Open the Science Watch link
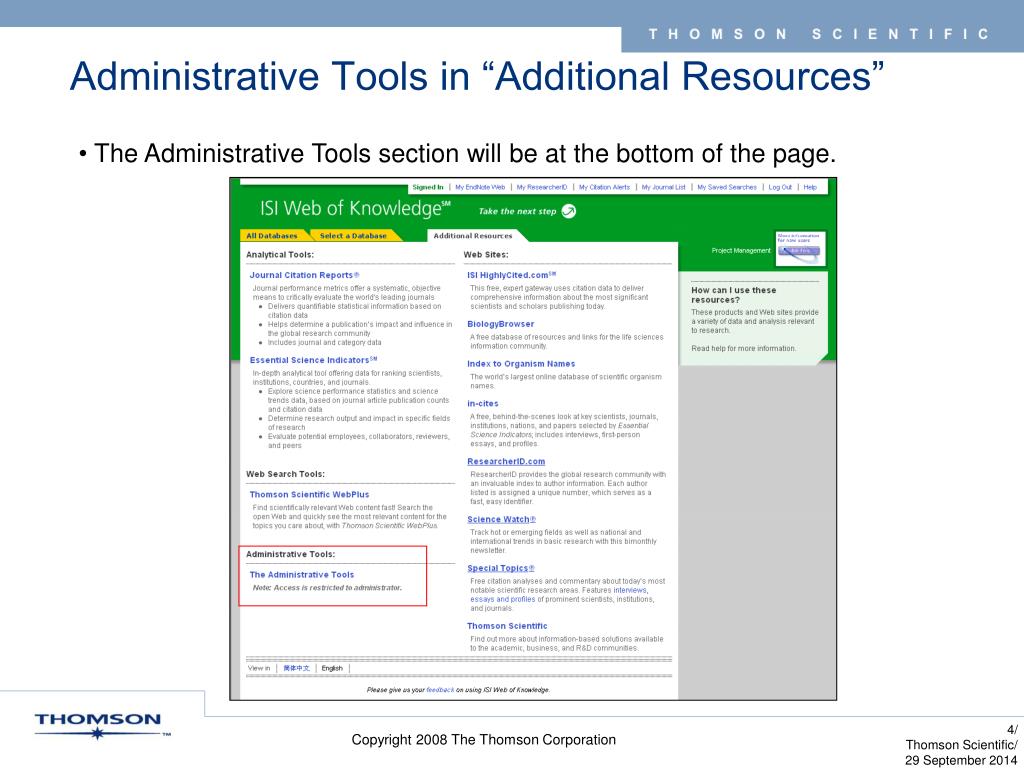 tap(502, 519)
